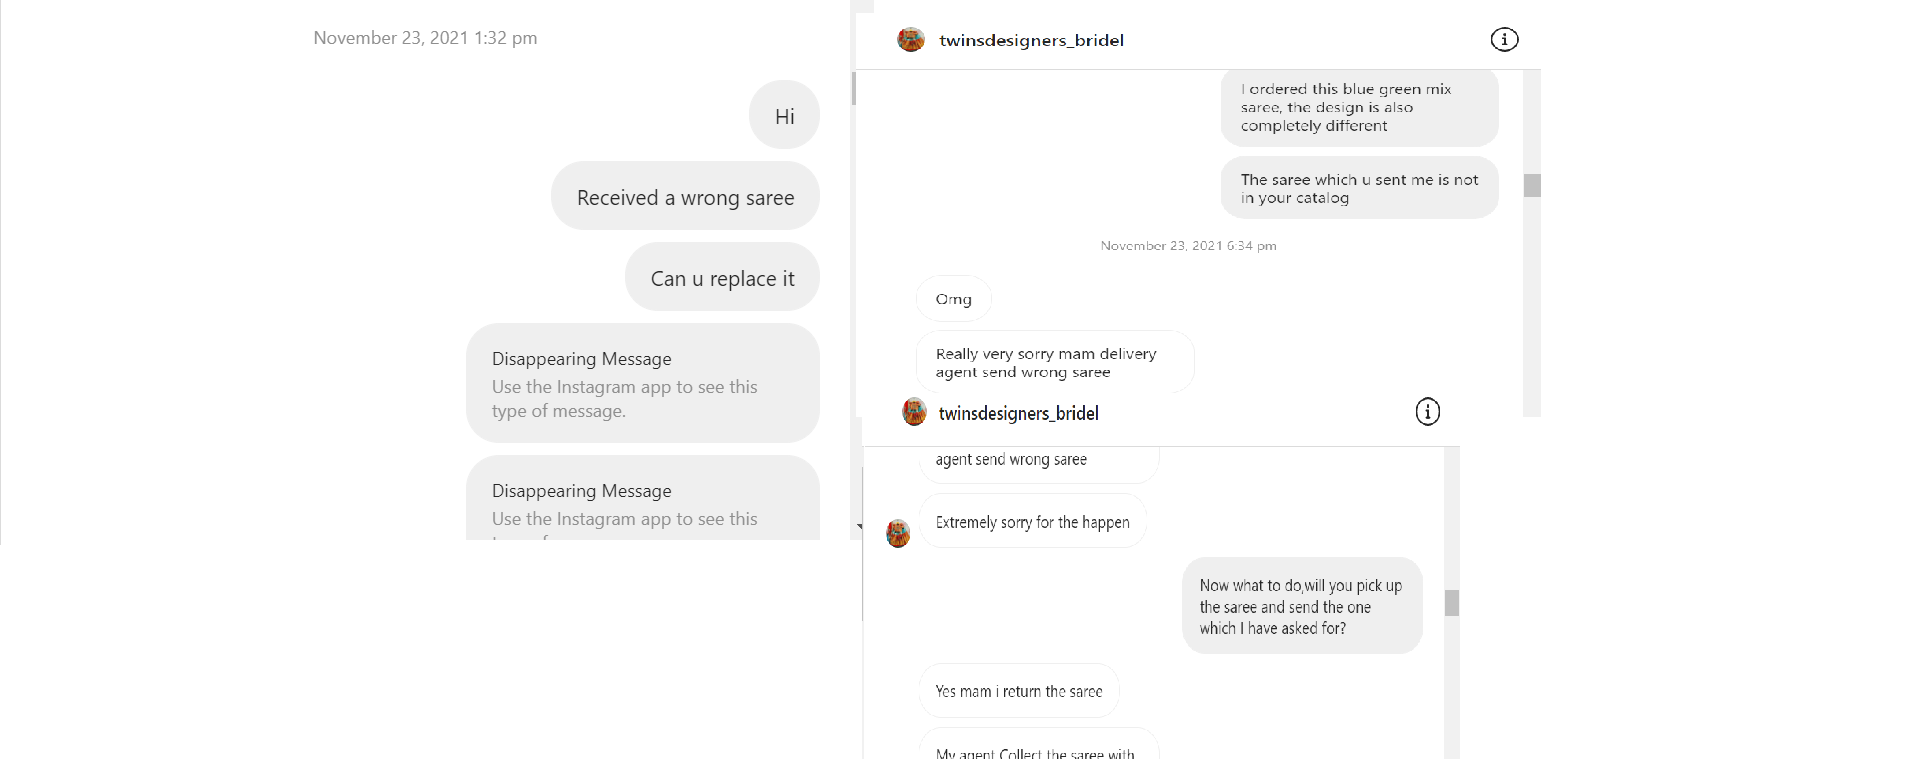Open info icon in the upper chat header

[x=1504, y=39]
